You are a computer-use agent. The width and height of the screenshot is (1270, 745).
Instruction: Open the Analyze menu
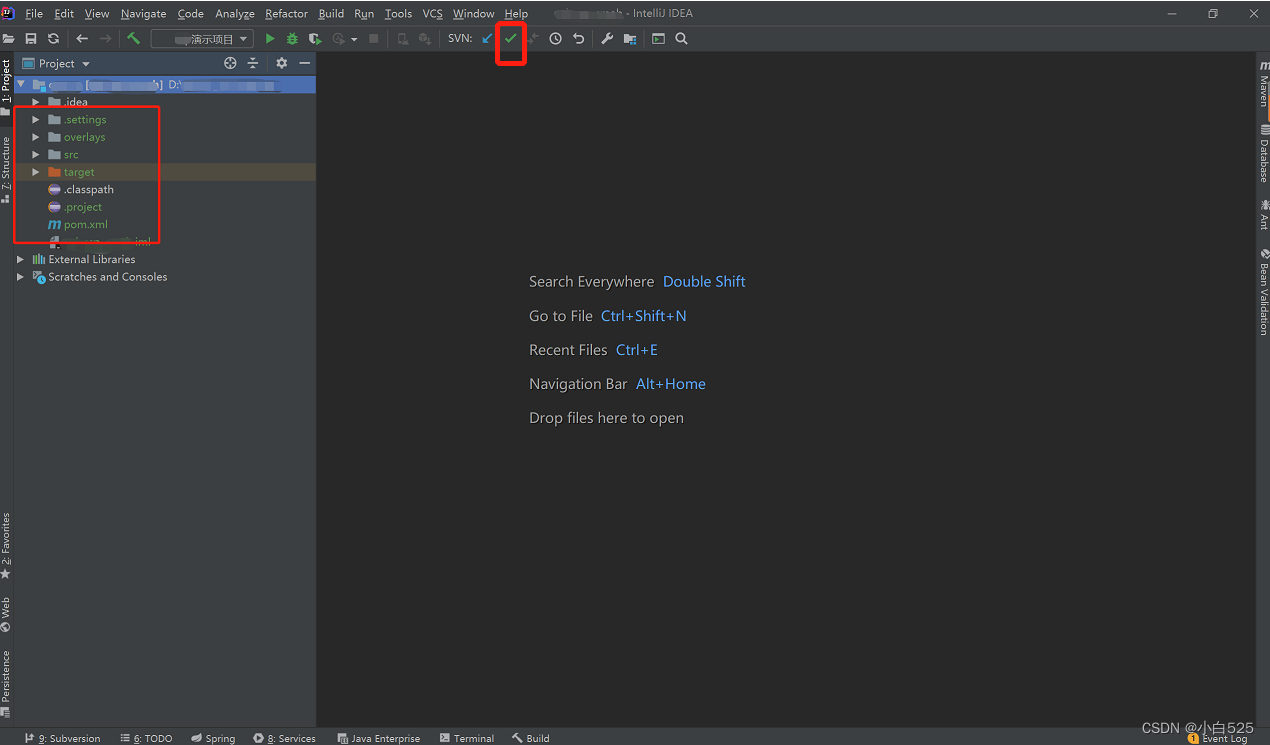[235, 14]
